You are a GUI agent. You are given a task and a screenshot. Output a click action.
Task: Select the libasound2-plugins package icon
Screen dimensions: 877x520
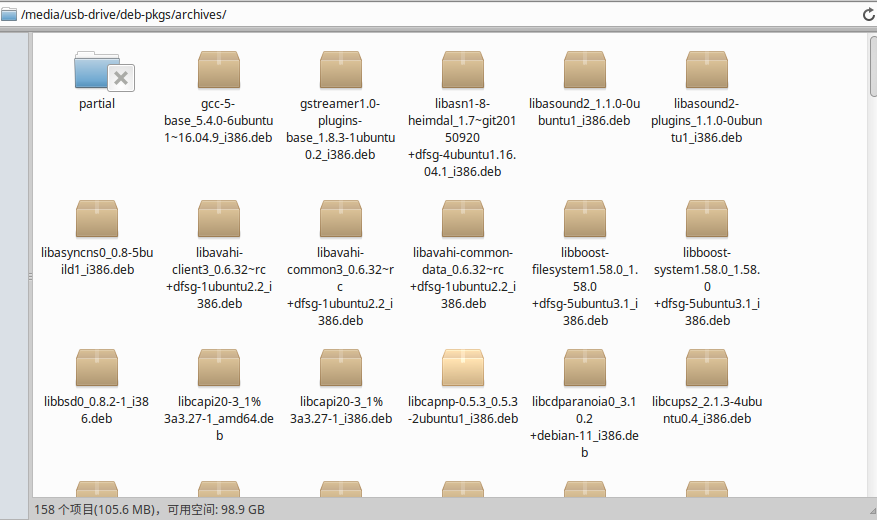pos(707,70)
